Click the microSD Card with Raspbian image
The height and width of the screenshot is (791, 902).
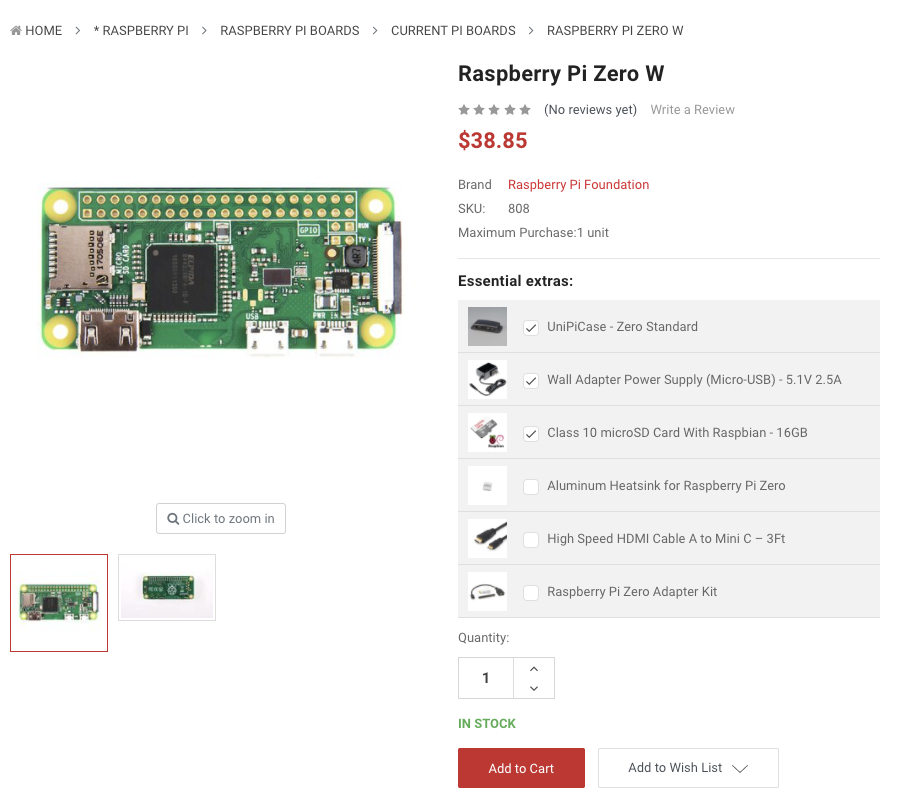pos(487,432)
